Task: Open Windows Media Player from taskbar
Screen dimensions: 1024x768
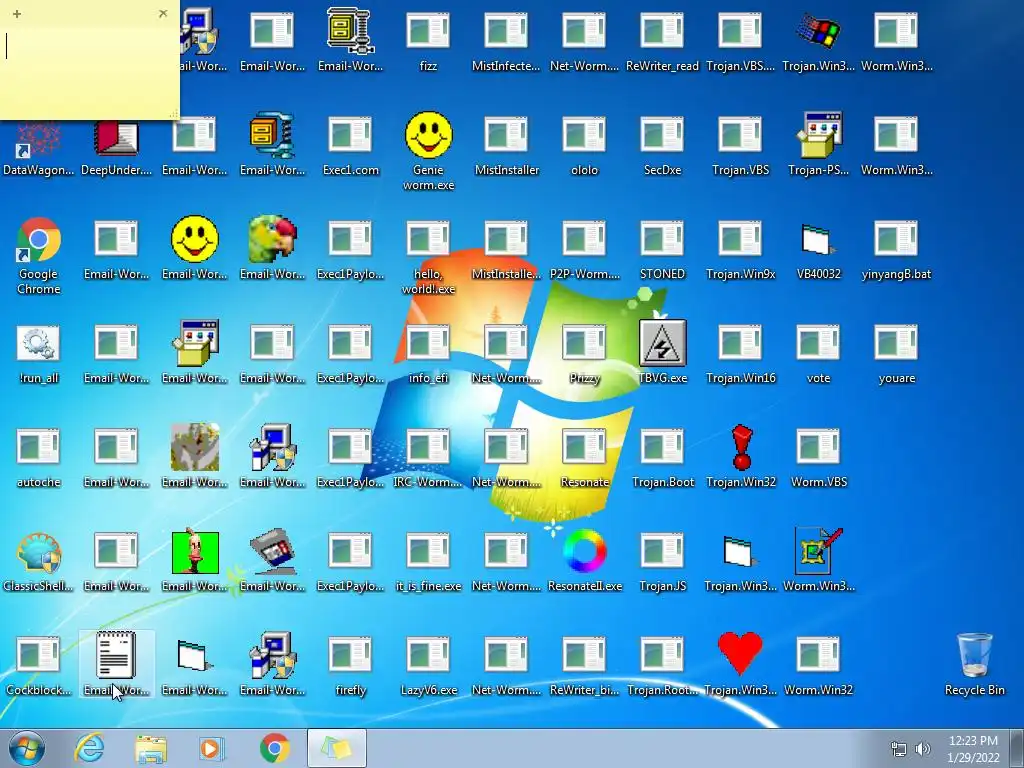Action: click(212, 748)
